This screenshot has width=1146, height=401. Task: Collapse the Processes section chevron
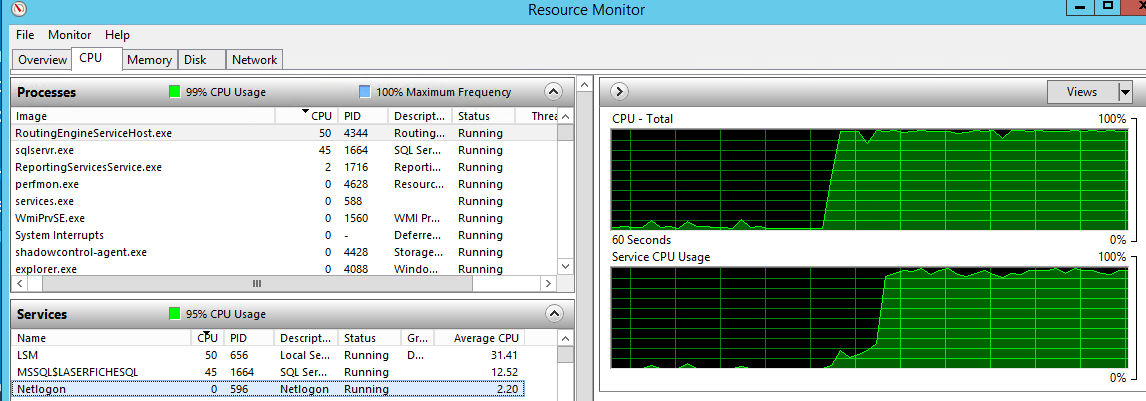point(553,92)
